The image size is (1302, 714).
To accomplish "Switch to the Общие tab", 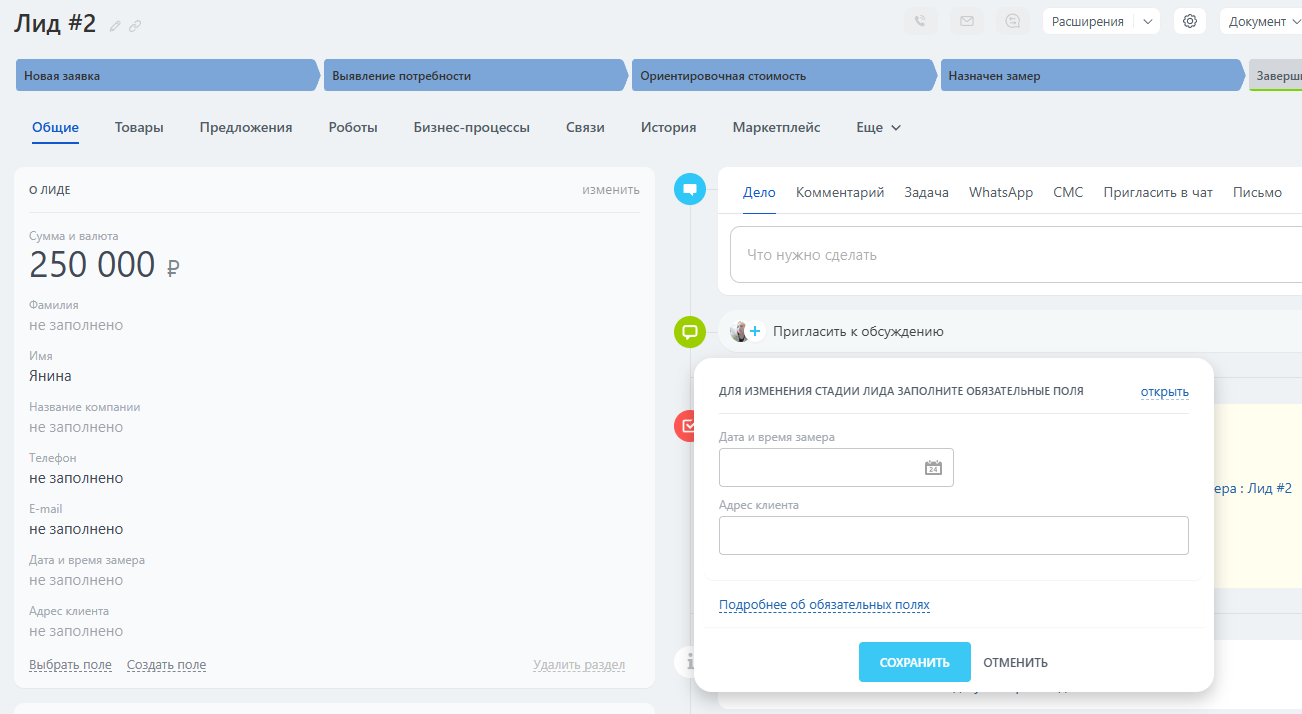I will pos(55,128).
